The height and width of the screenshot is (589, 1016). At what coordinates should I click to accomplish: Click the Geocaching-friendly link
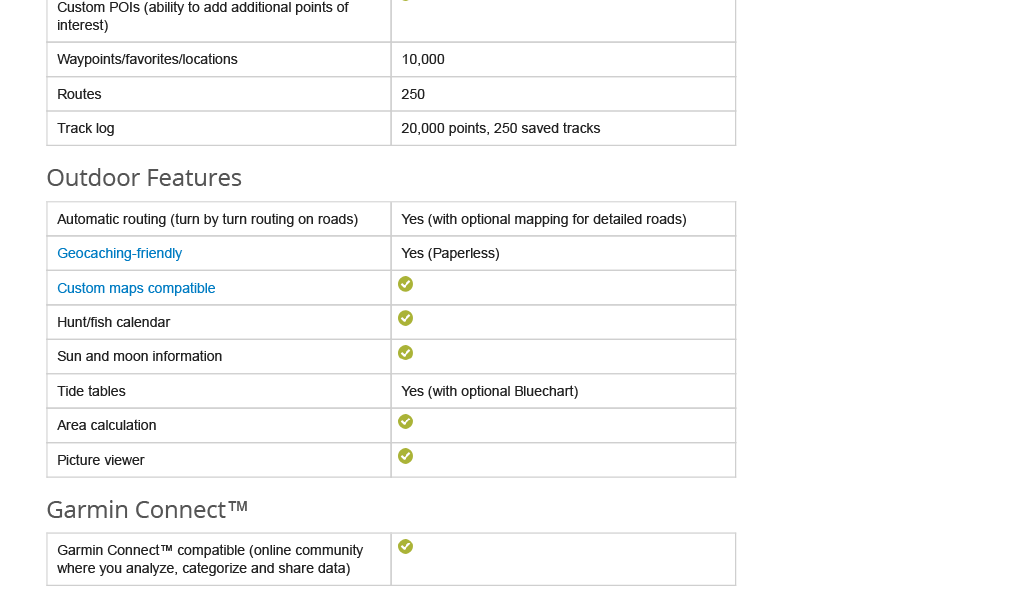click(119, 253)
